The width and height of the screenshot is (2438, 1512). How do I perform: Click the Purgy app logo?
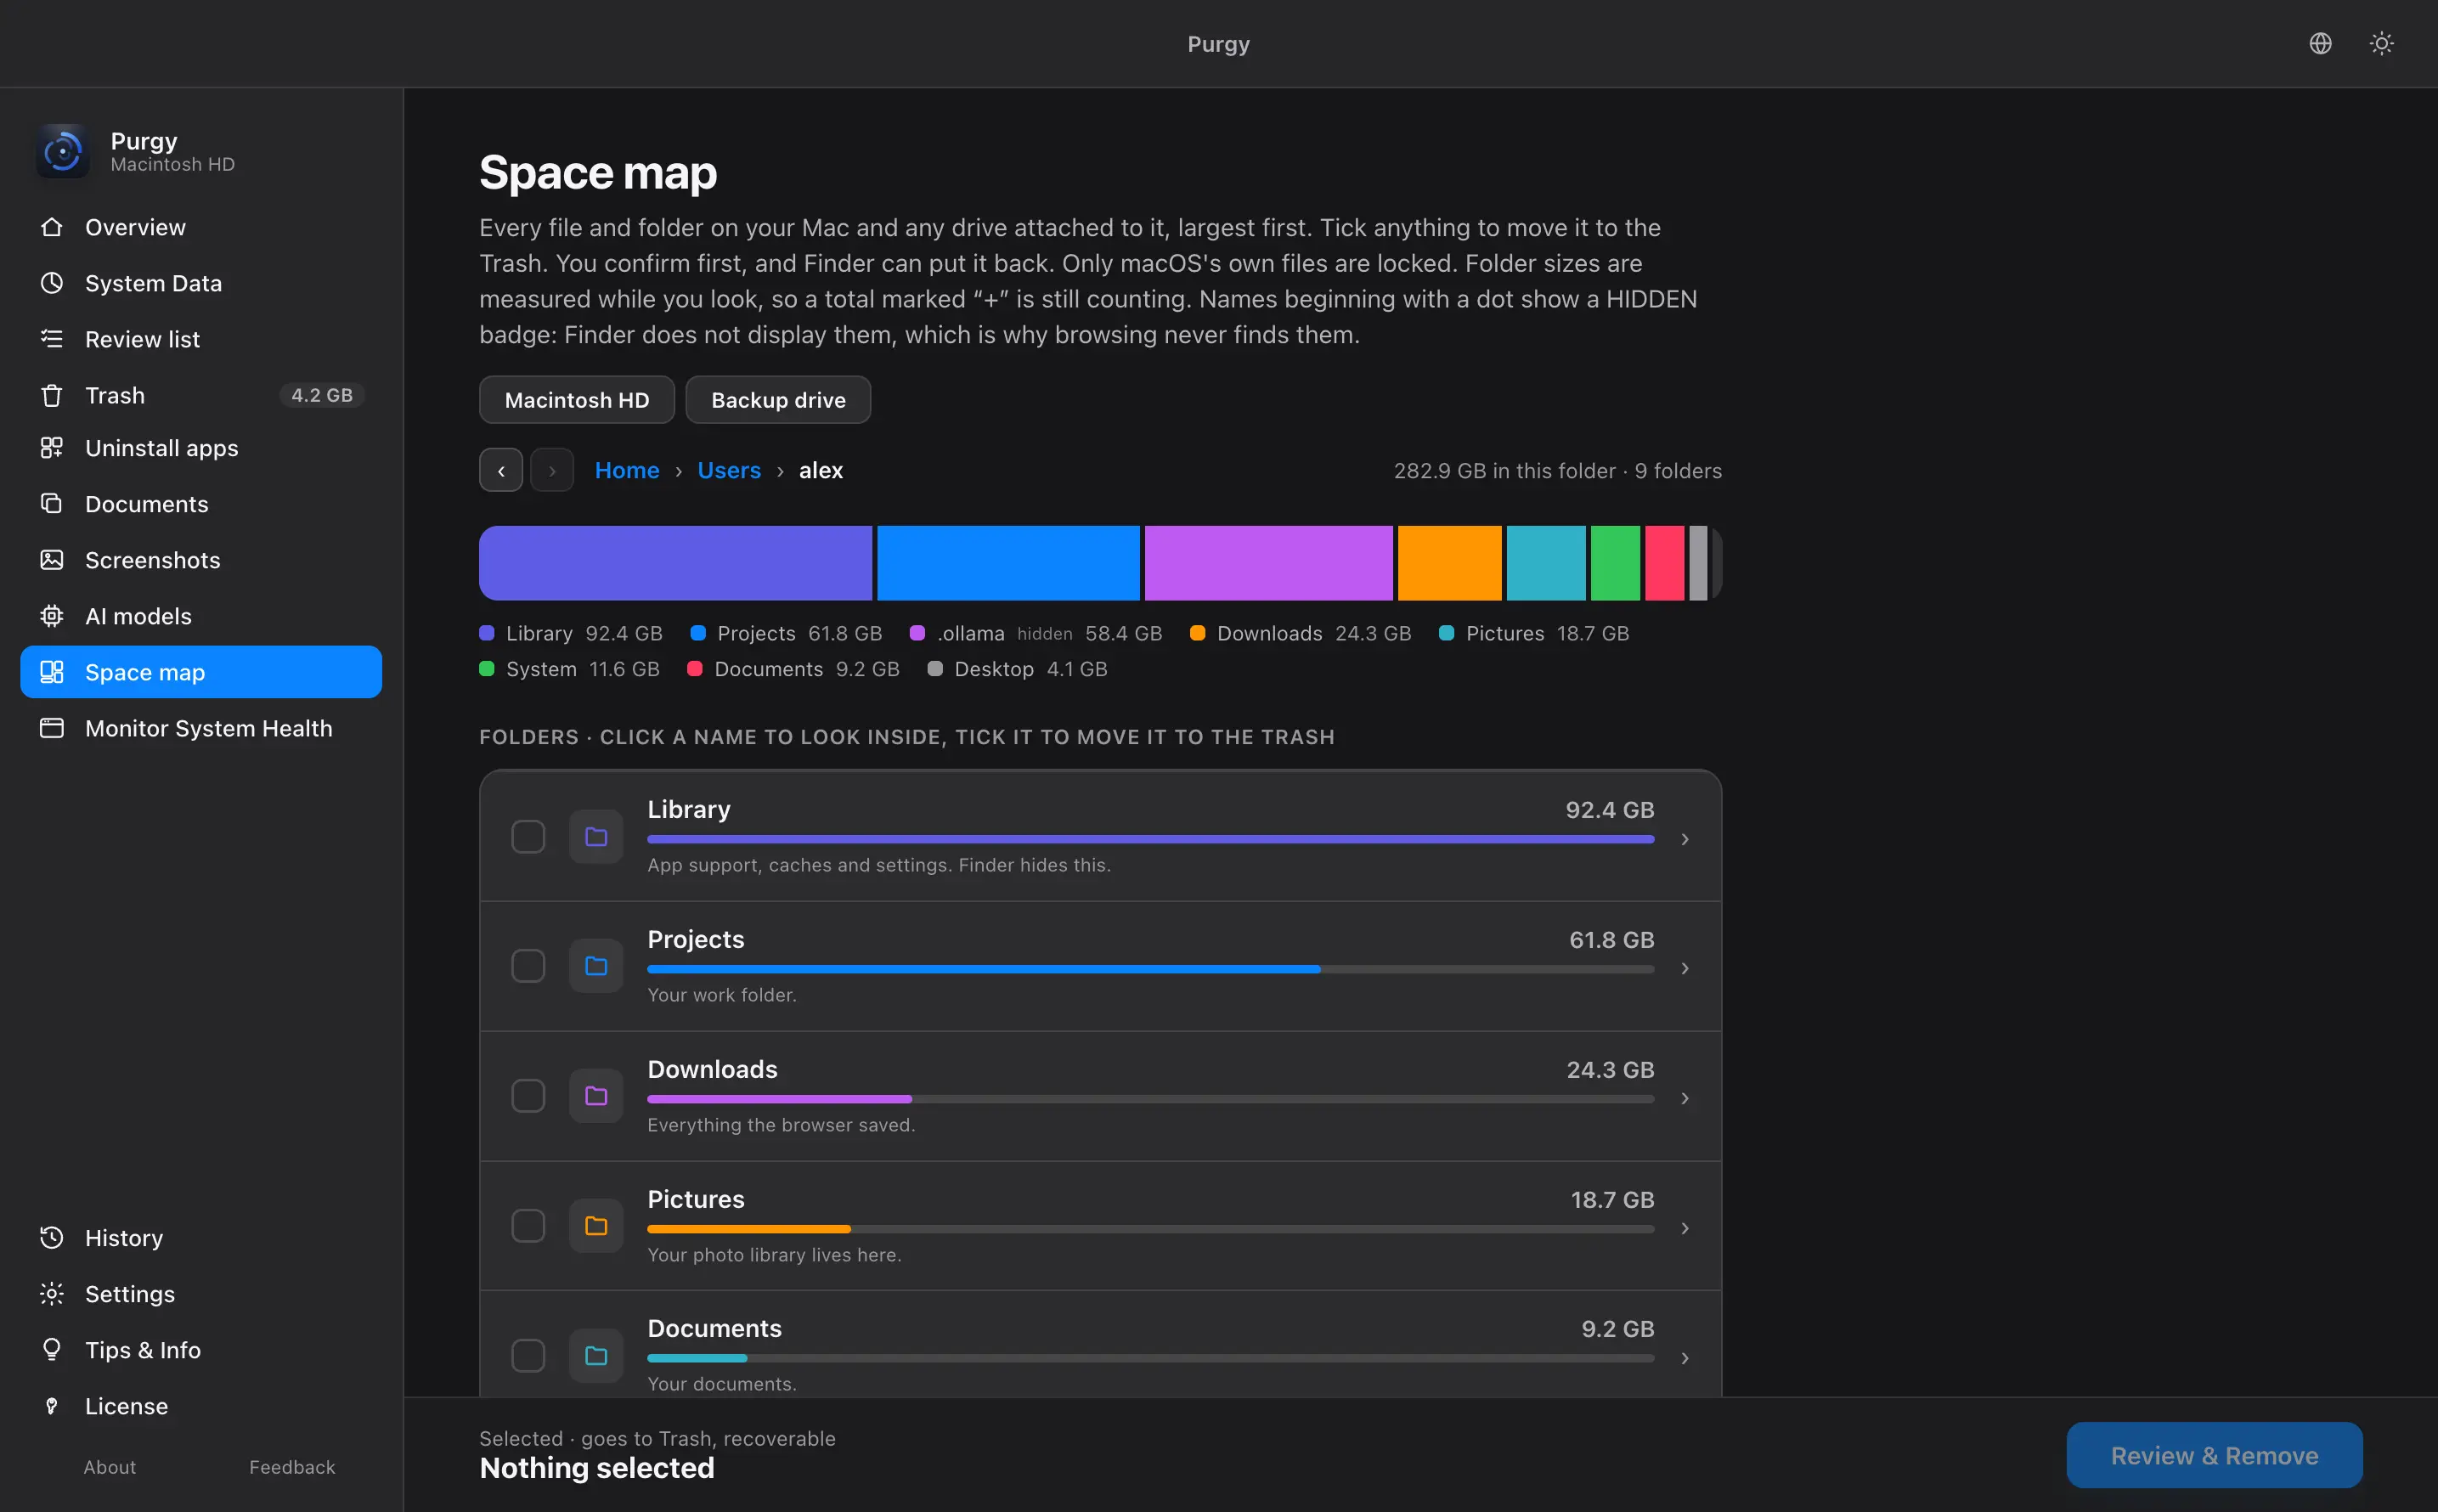pyautogui.click(x=62, y=151)
